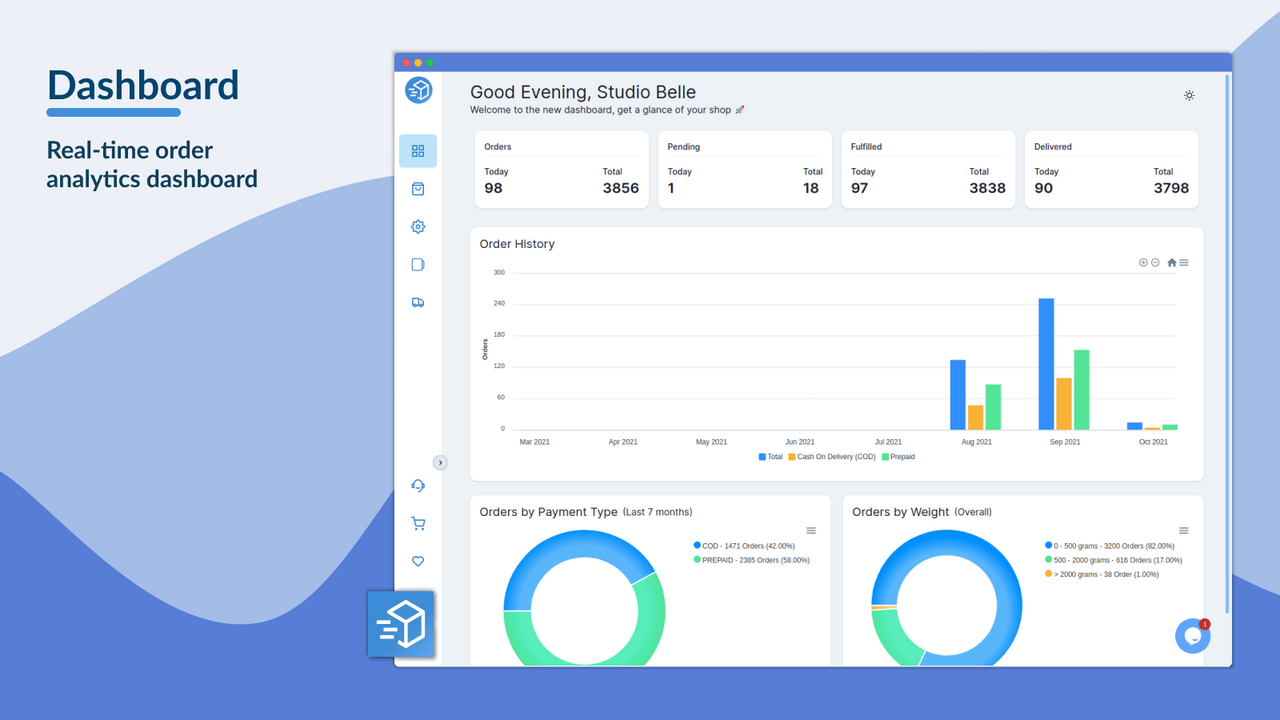Click the shopping cart icon in sidebar

[418, 523]
